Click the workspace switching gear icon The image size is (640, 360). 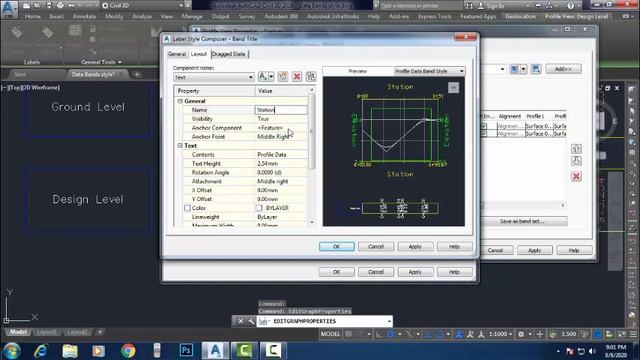point(521,334)
